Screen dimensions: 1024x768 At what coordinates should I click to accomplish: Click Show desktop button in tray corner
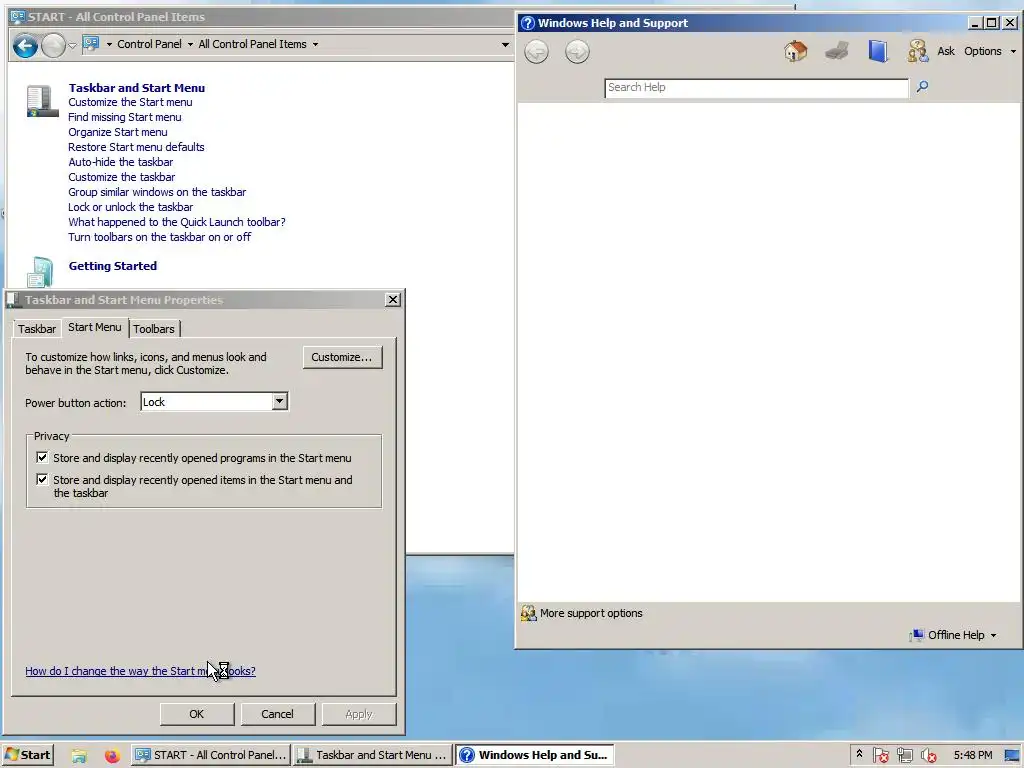[x=1013, y=756]
